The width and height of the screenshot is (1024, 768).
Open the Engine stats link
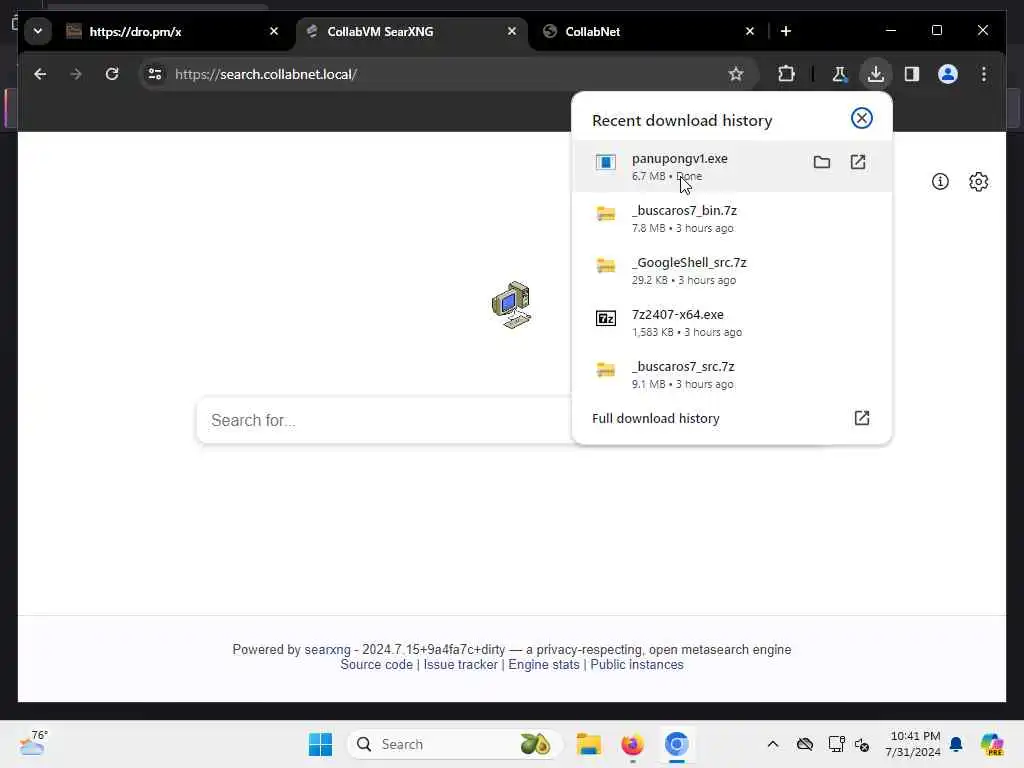click(x=543, y=665)
